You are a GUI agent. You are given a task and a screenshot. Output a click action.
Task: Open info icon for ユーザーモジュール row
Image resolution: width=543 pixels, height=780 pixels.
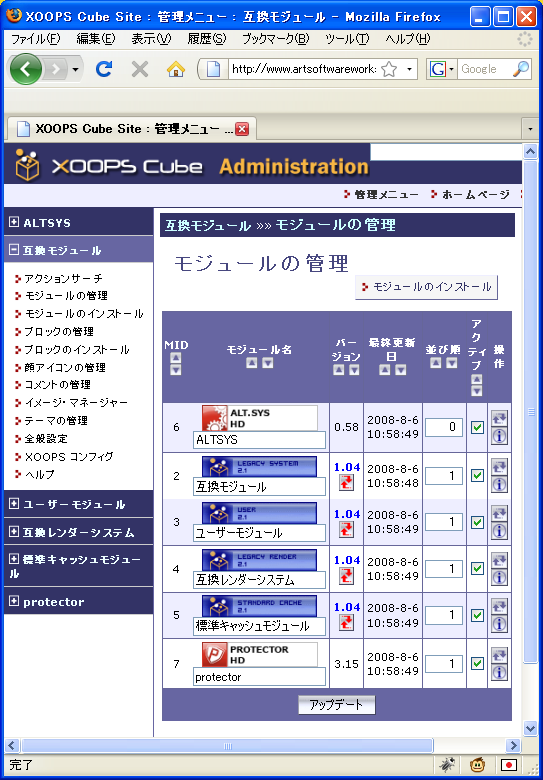499,531
